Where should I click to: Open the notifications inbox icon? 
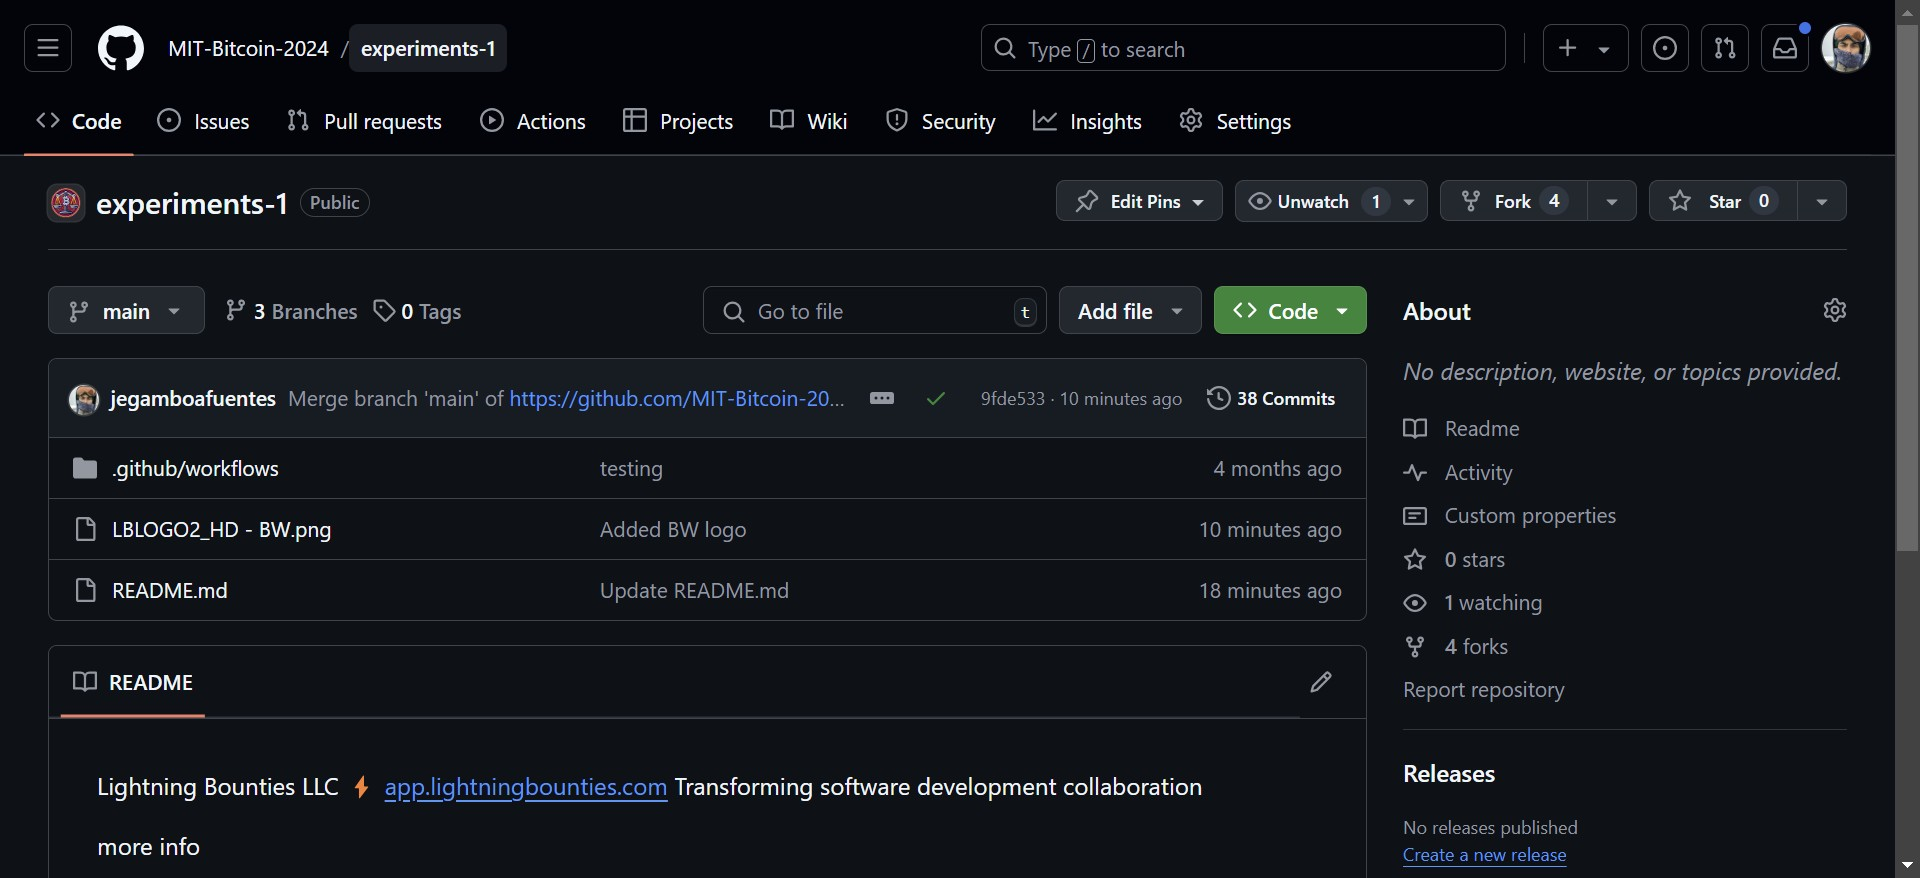1785,48
